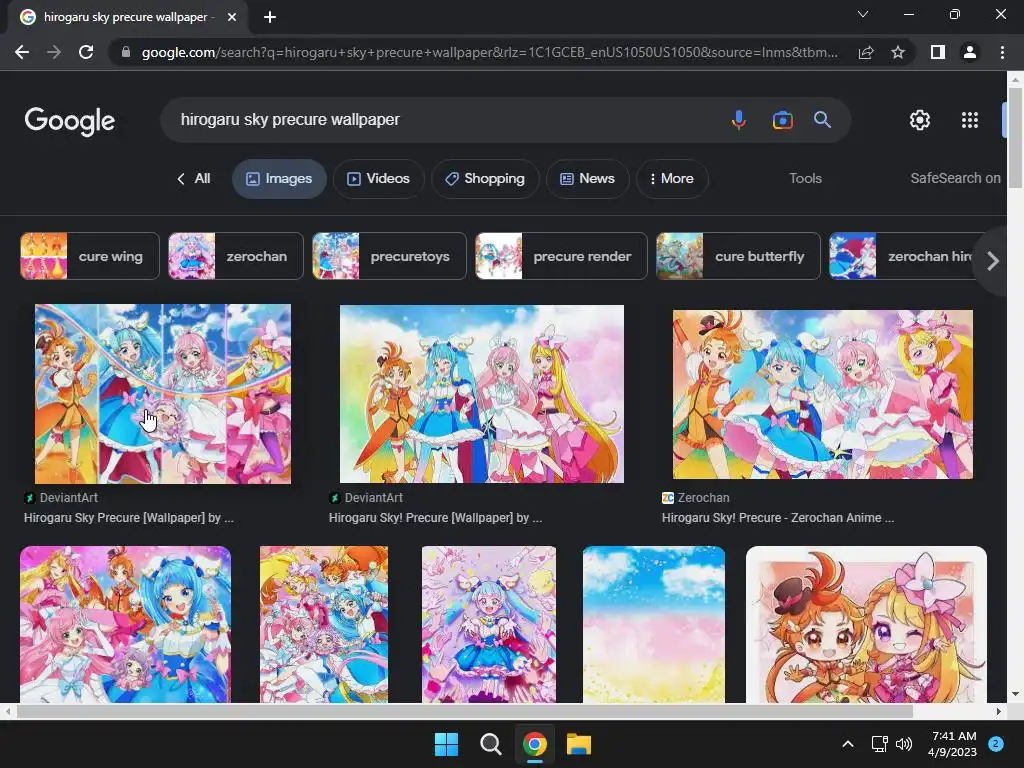Filter by the cure wing chip
1024x768 pixels.
click(x=90, y=256)
